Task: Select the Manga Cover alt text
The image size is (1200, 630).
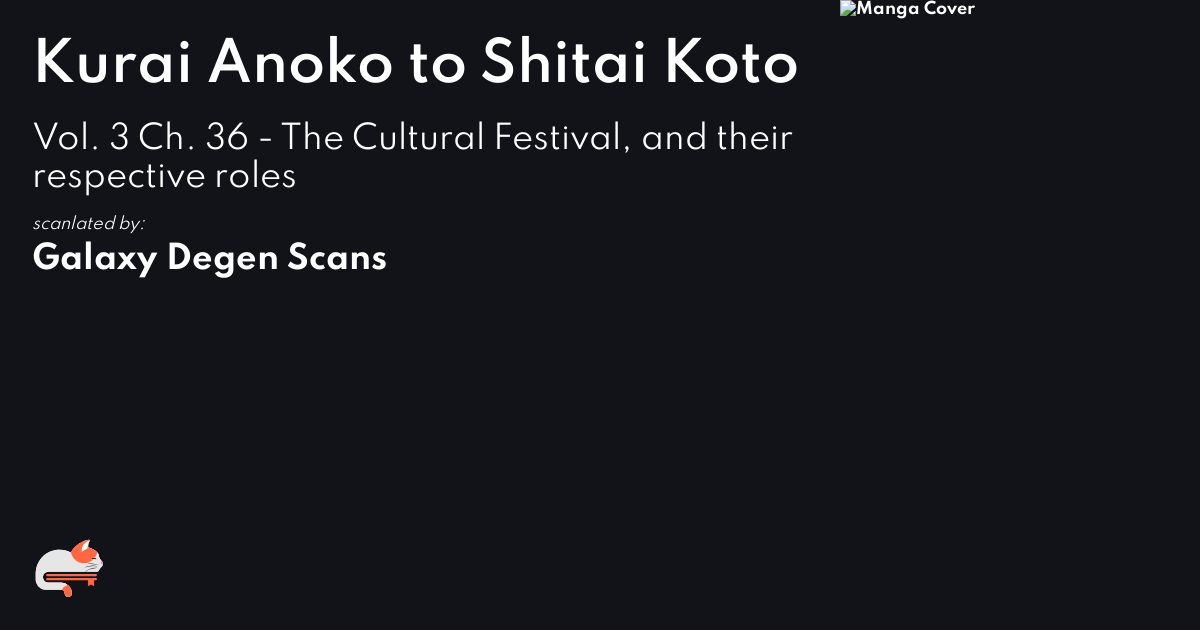Action: click(916, 9)
